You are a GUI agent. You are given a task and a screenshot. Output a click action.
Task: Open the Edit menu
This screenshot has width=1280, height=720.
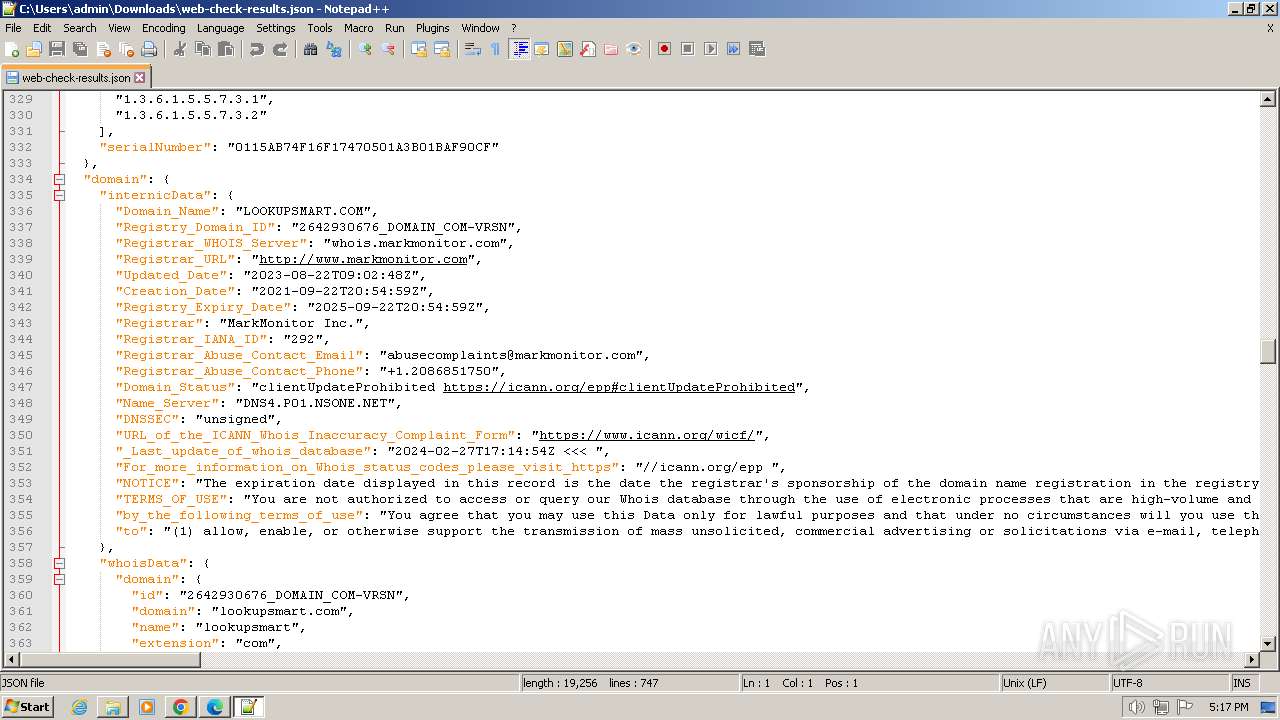coord(42,28)
